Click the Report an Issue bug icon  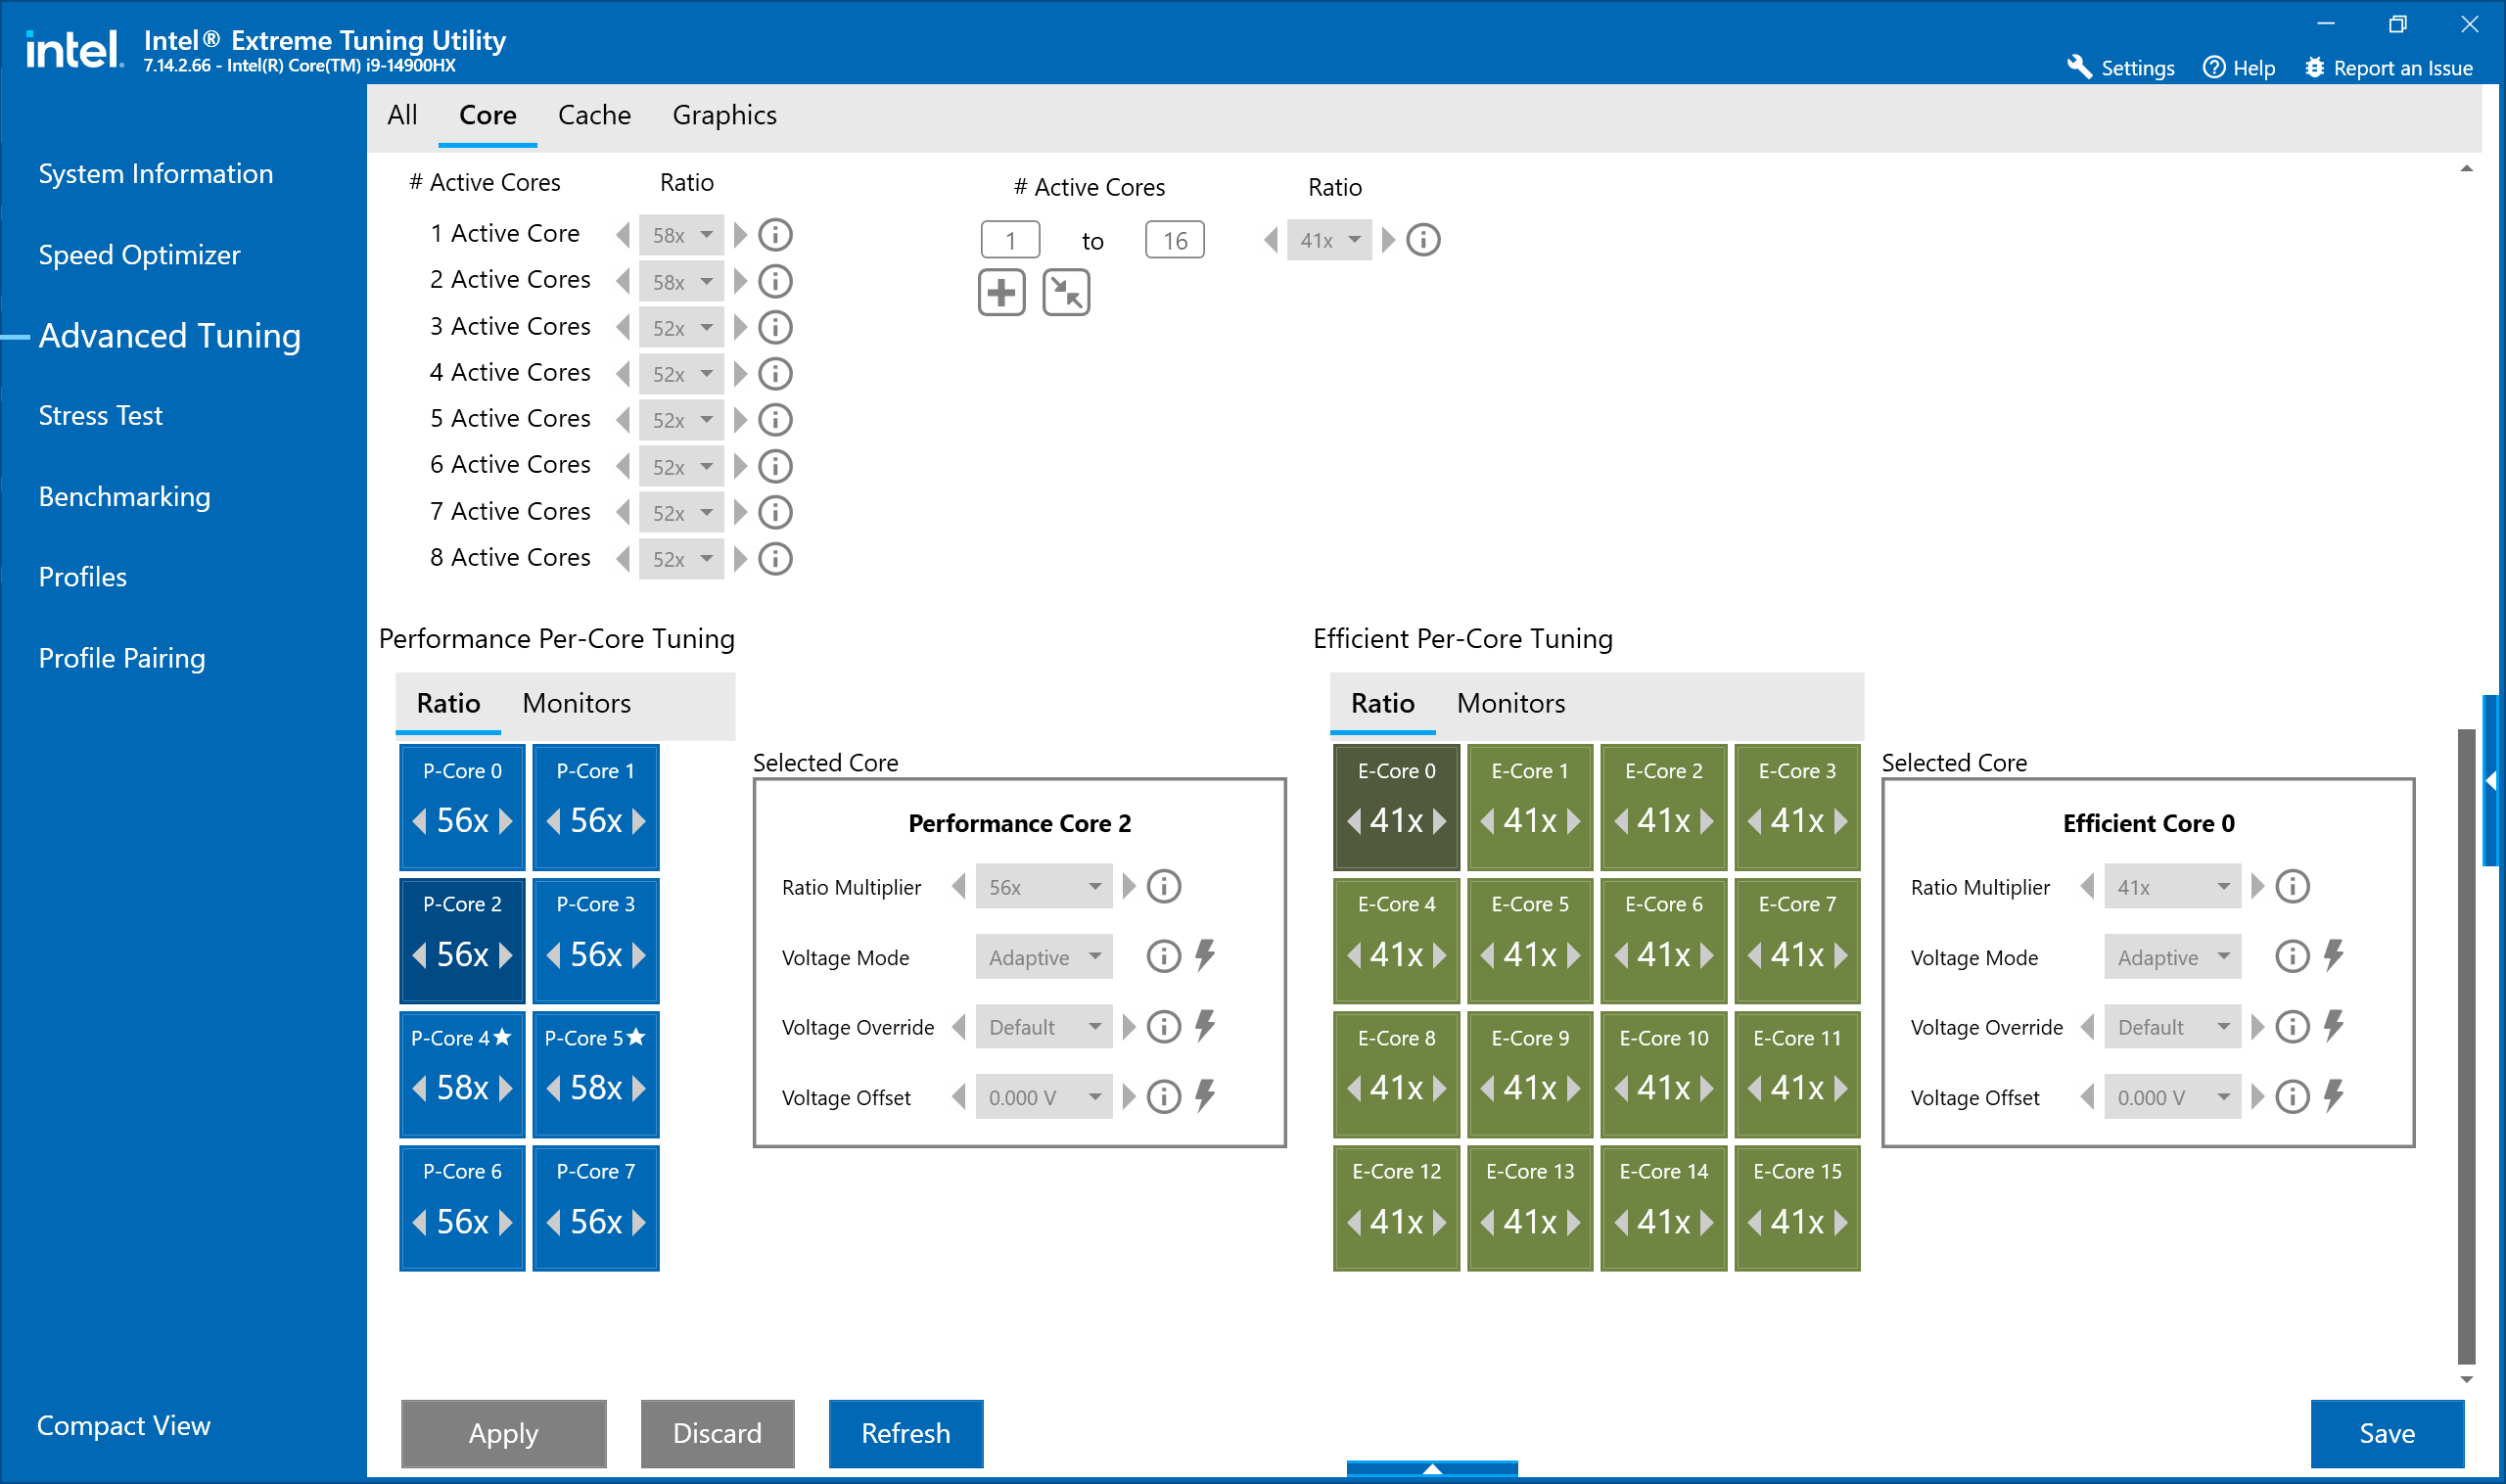pyautogui.click(x=2315, y=67)
